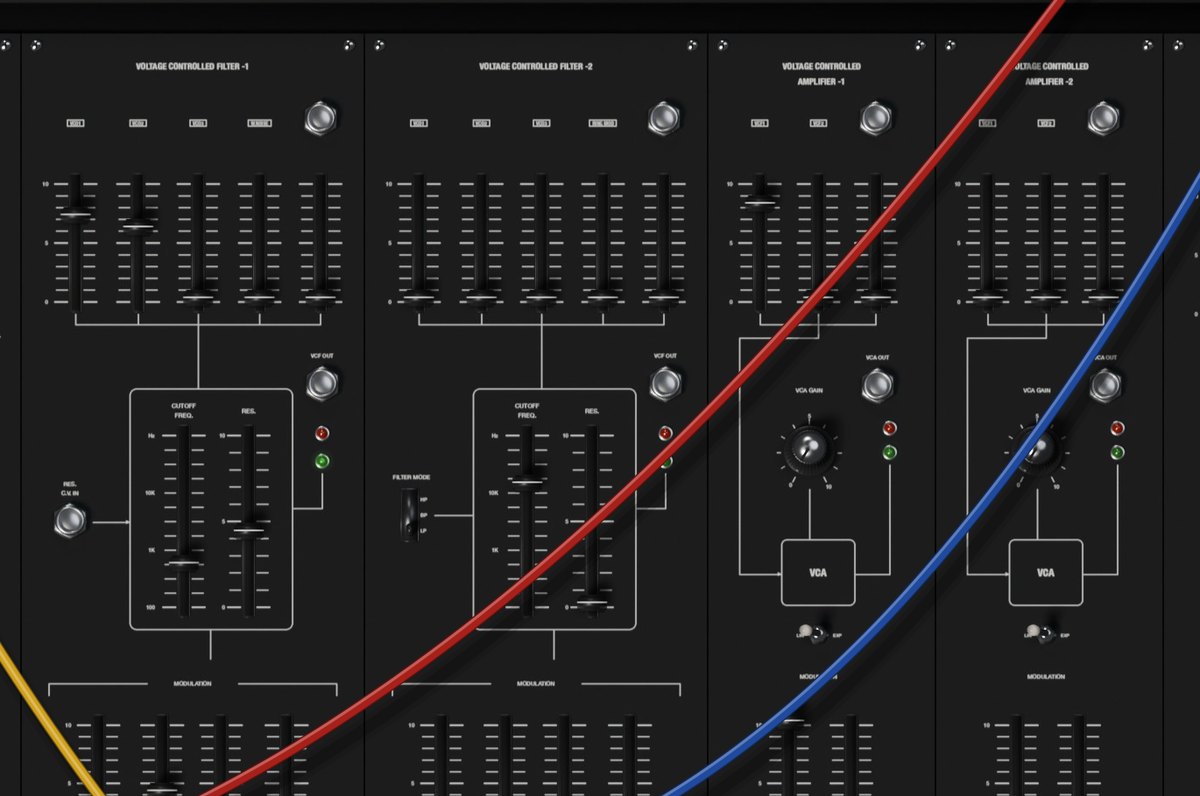This screenshot has height=796, width=1200.
Task: Click Filter -1 input slider set near 7
Action: (x=76, y=215)
